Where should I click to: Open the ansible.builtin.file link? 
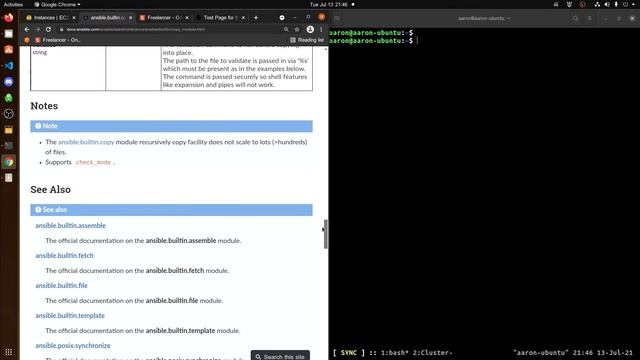point(61,285)
